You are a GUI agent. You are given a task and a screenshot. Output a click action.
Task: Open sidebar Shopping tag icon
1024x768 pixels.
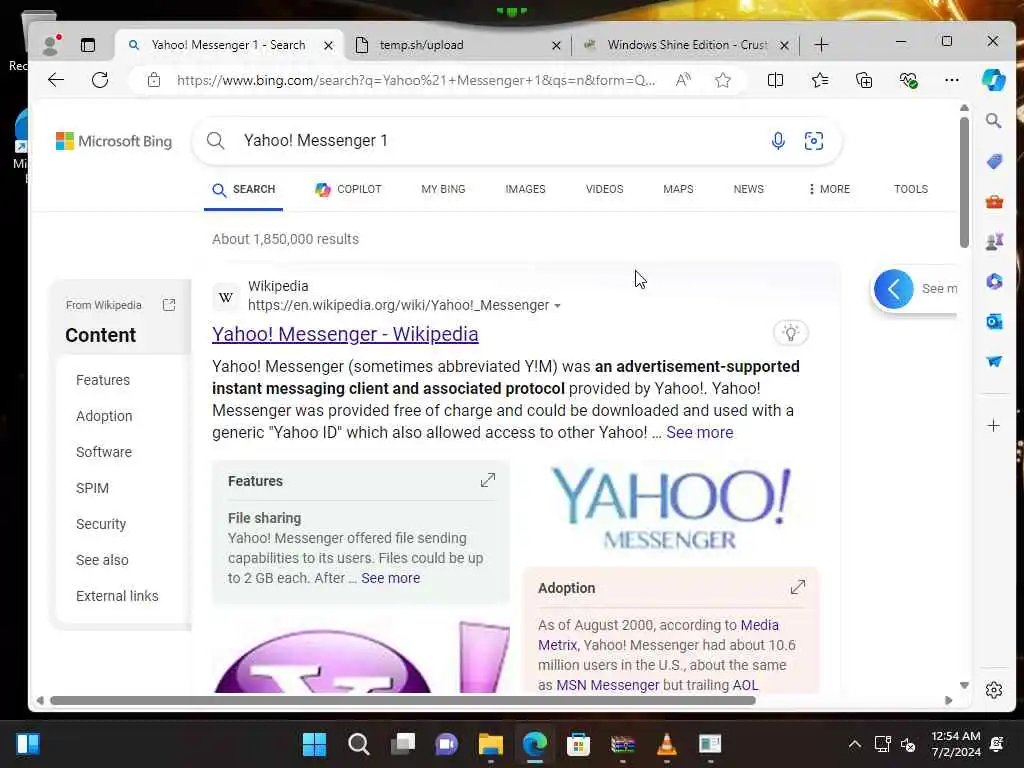click(994, 161)
